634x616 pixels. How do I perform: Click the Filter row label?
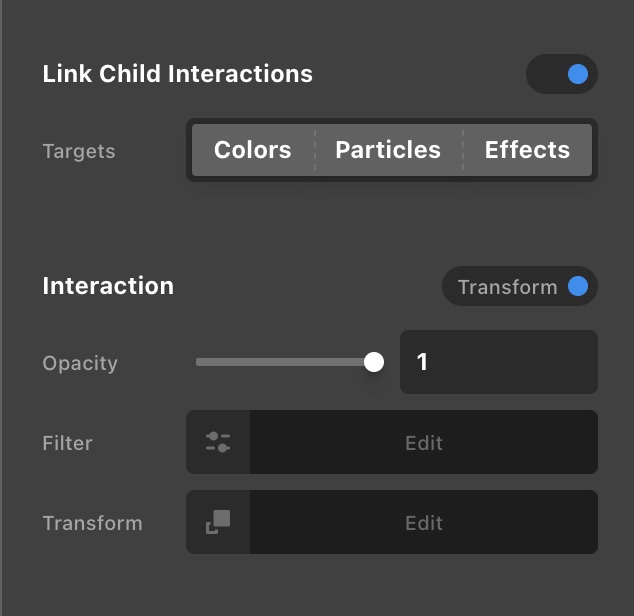pyautogui.click(x=67, y=443)
